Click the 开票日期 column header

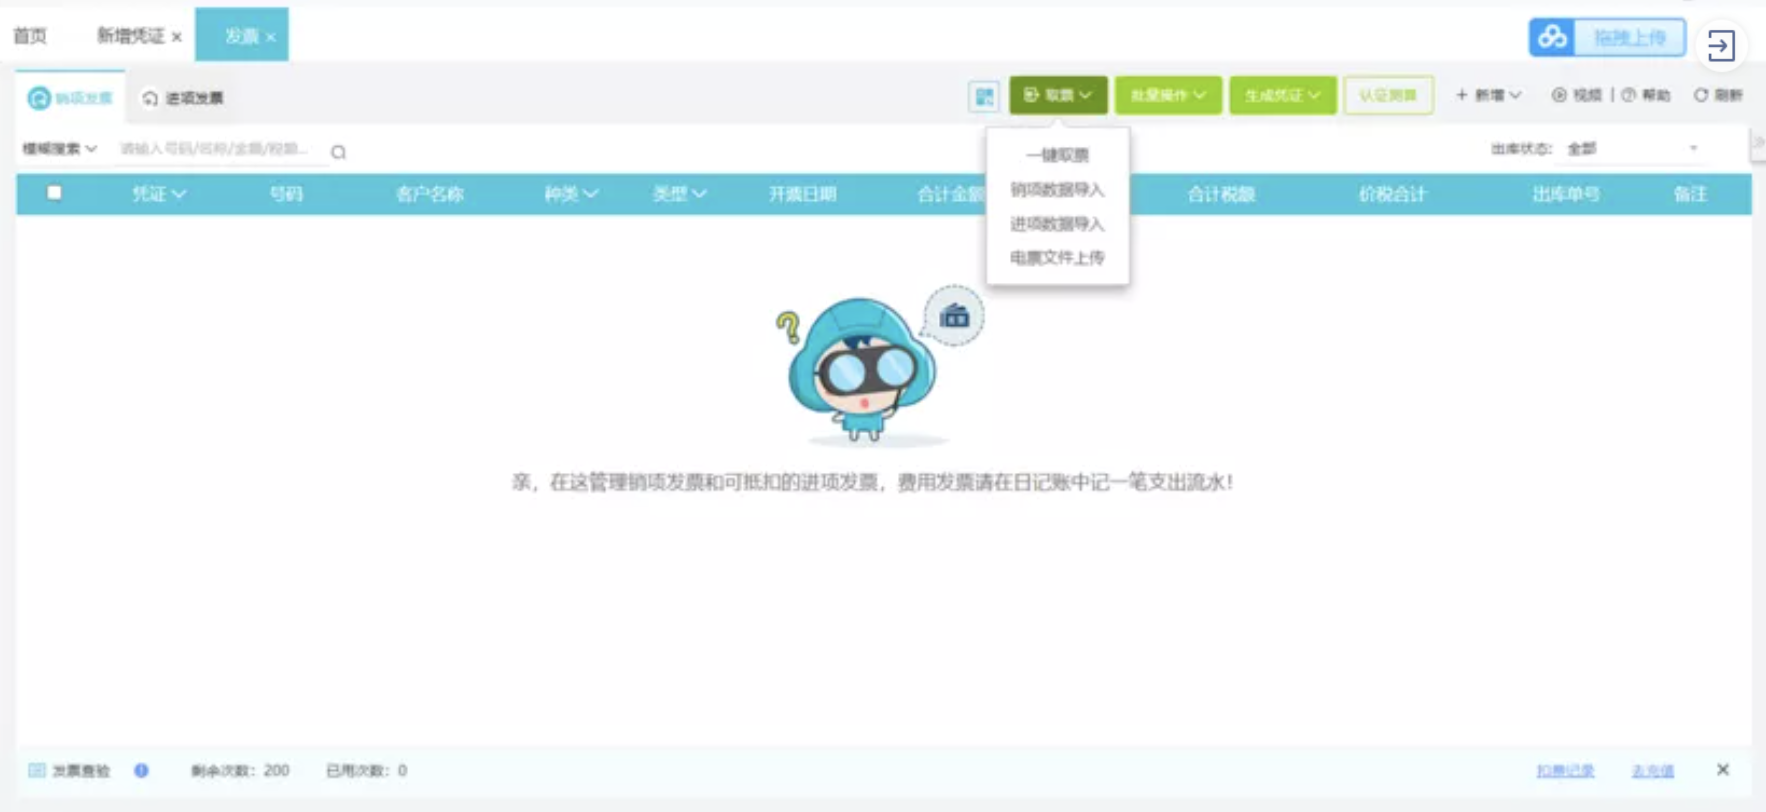802,194
